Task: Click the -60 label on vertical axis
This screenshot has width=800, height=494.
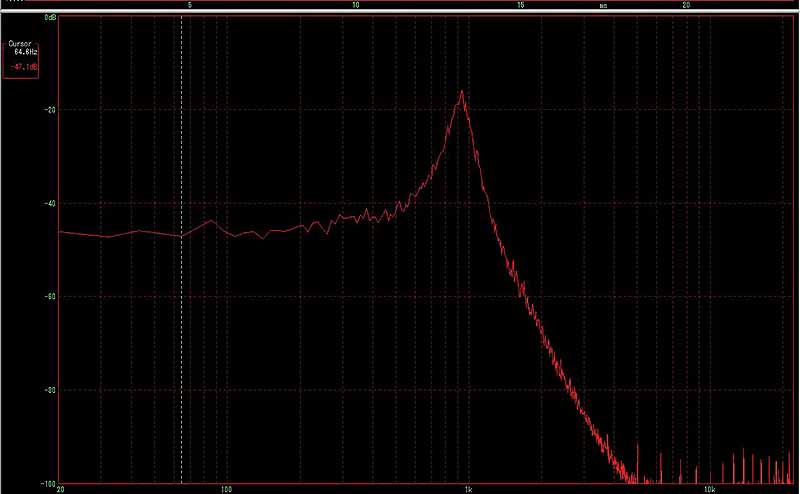Action: pyautogui.click(x=49, y=296)
